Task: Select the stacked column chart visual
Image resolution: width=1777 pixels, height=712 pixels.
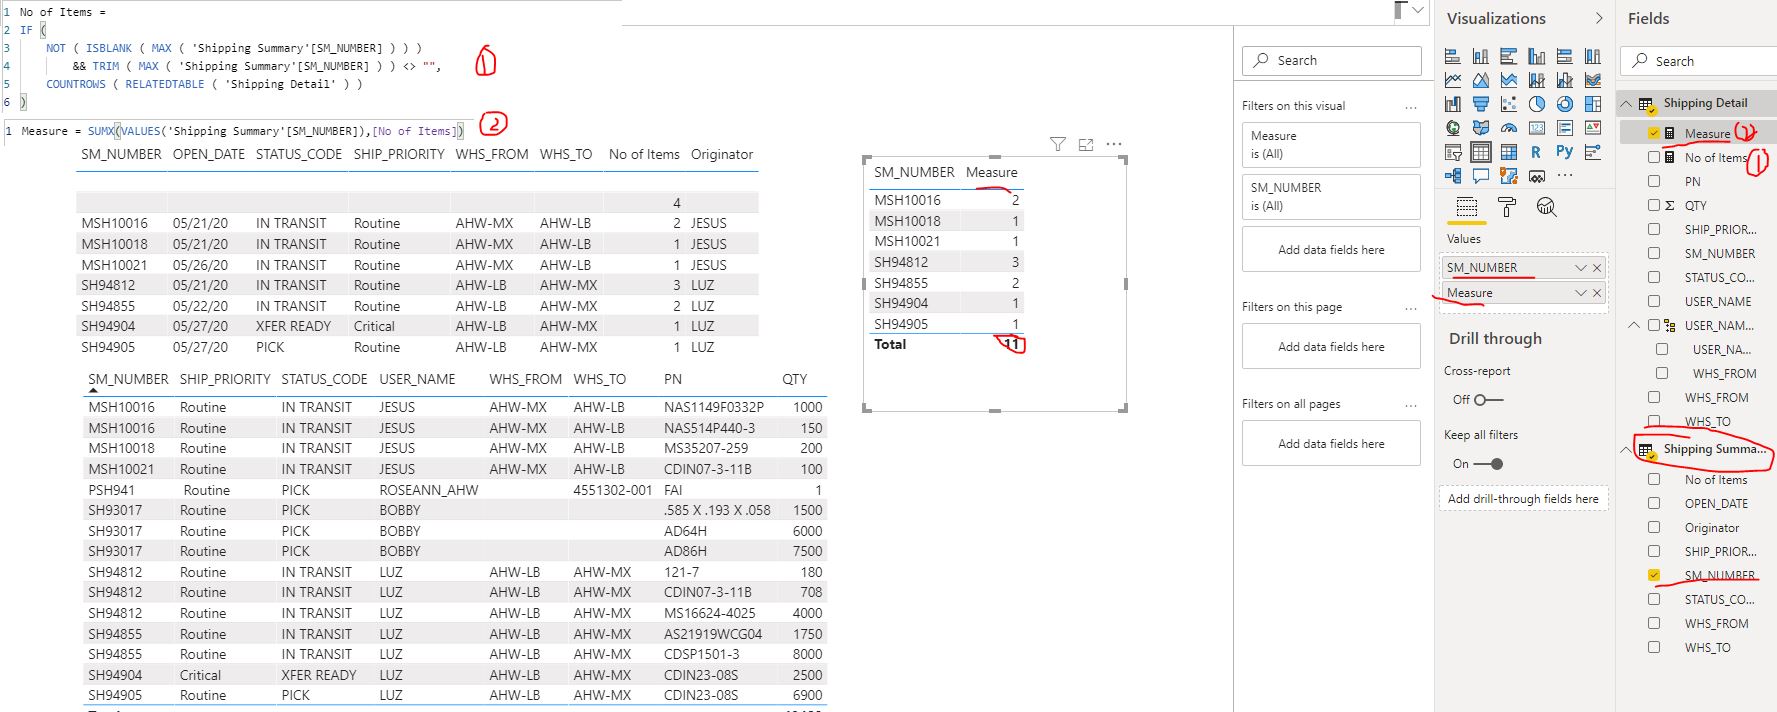Action: click(1481, 56)
